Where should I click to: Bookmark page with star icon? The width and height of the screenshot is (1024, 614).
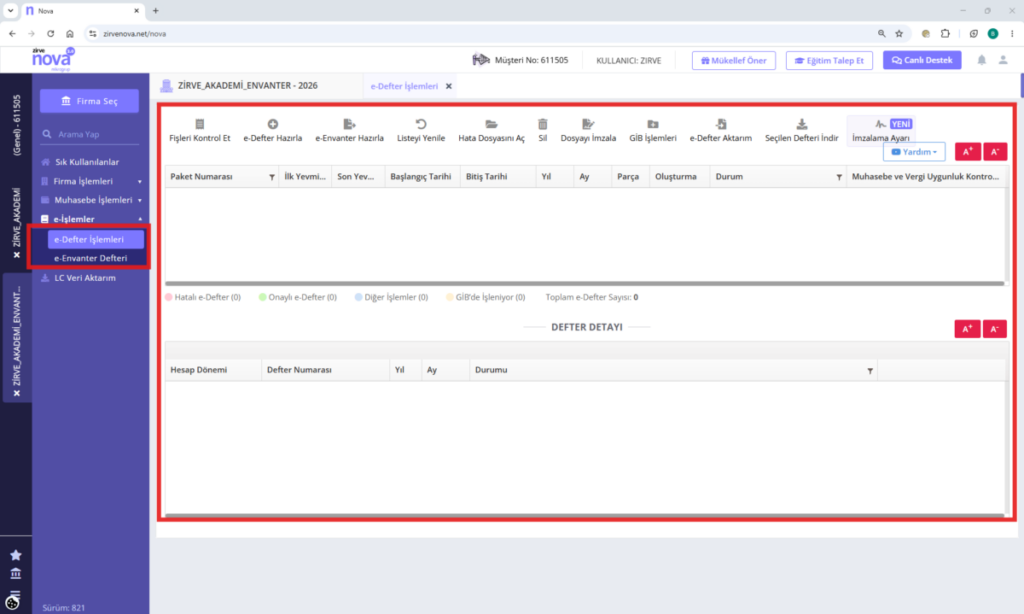click(899, 33)
